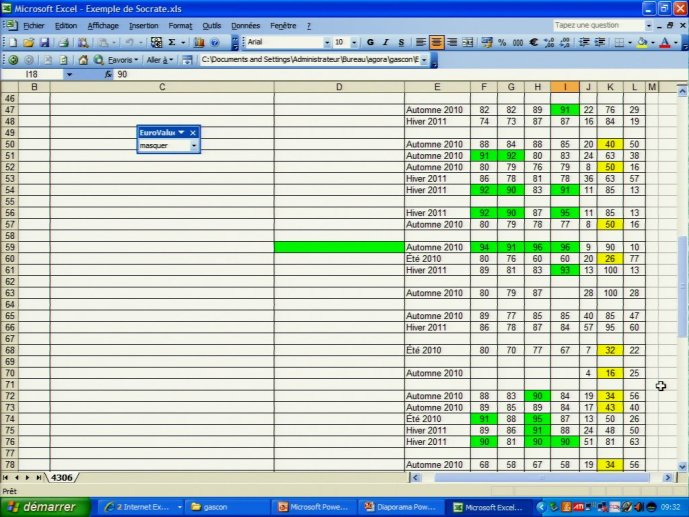This screenshot has width=689, height=517.
Task: Open the Fichier menu
Action: tap(33, 26)
